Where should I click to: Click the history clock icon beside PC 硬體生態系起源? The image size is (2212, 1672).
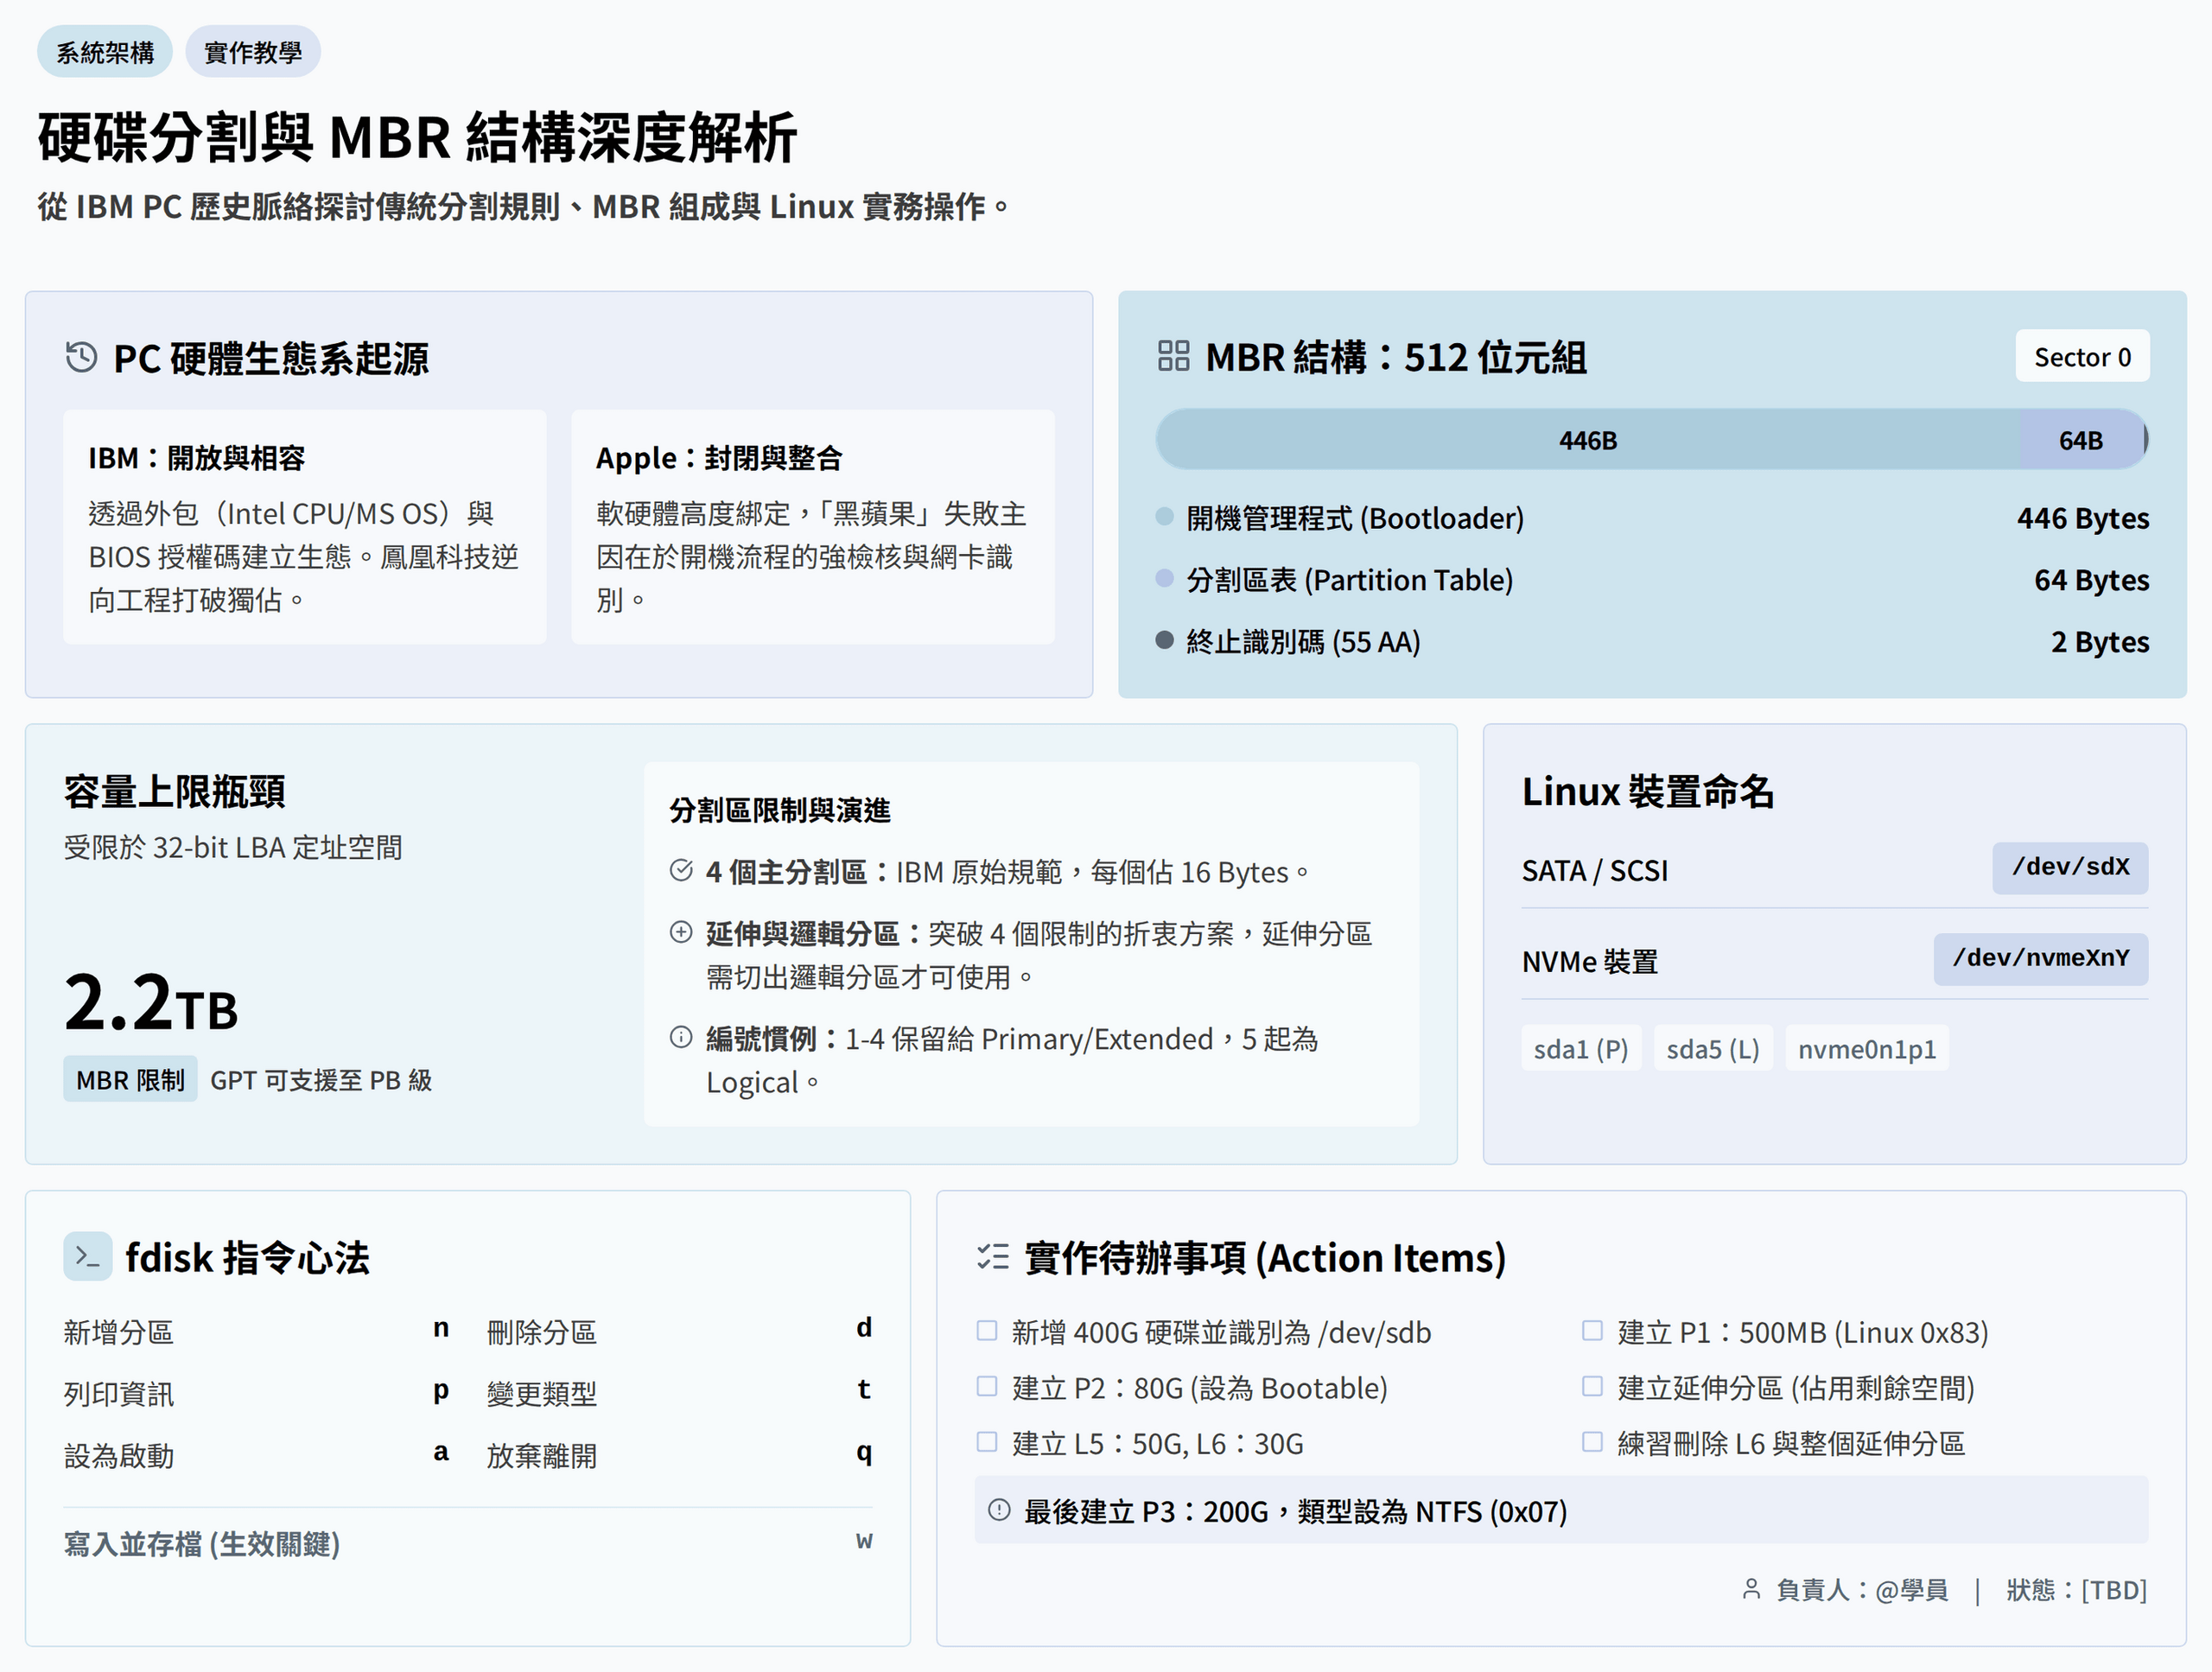(81, 357)
